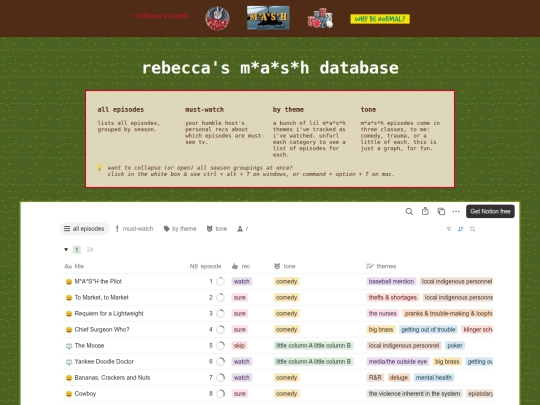
Task: Click the emoji icon beside Cowboy
Action: (69, 394)
